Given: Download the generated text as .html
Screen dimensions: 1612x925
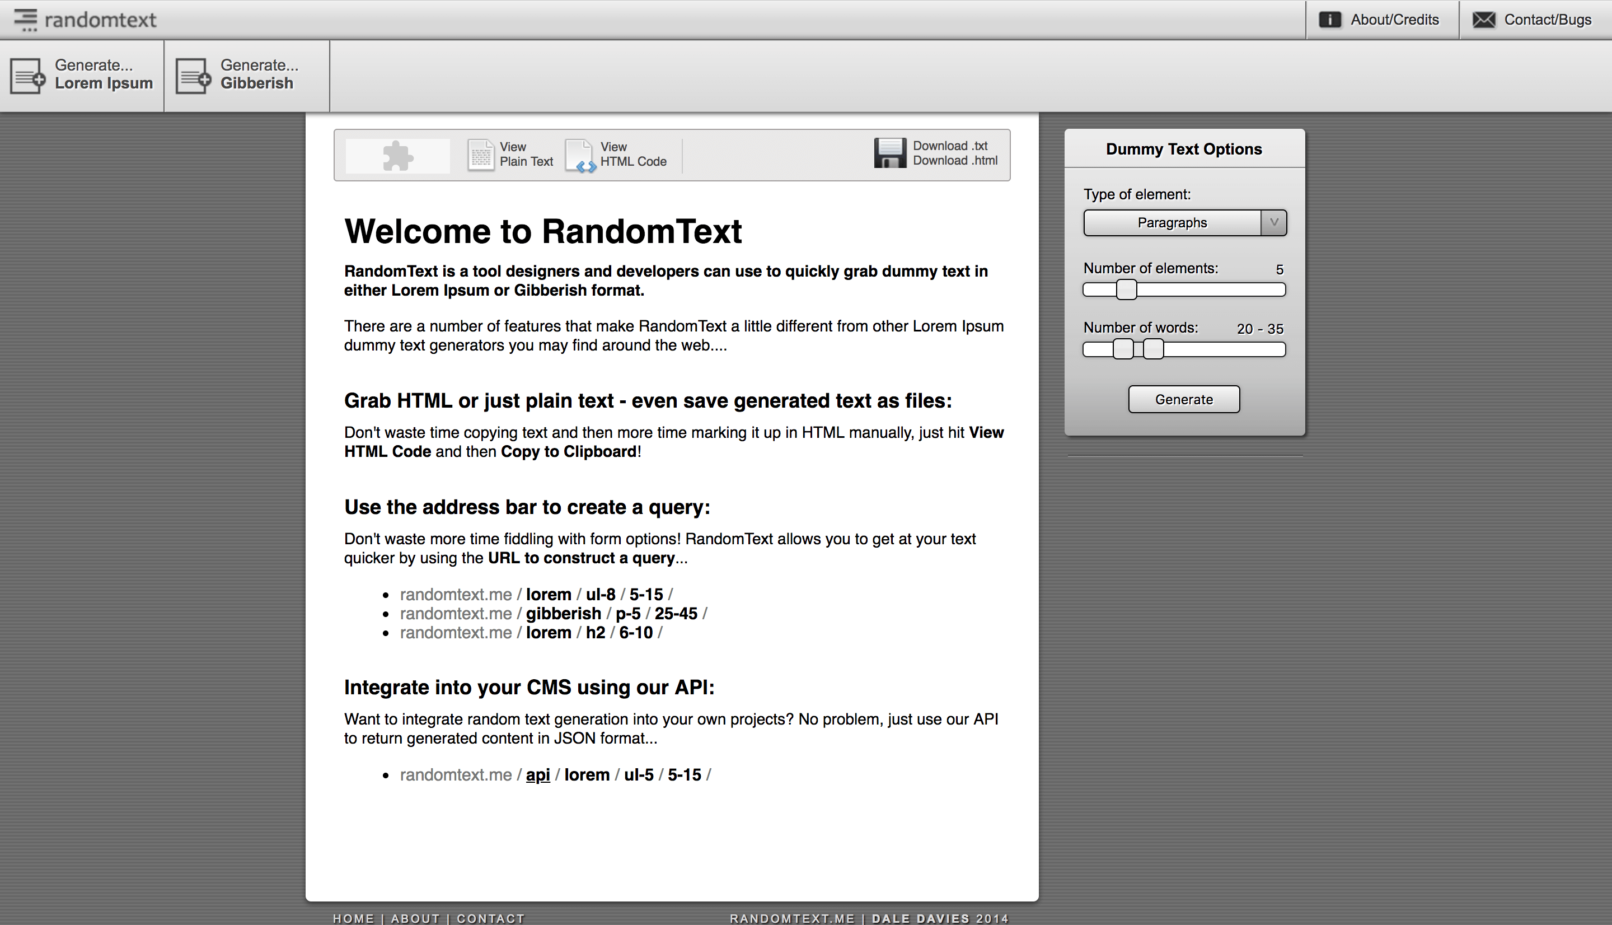Looking at the screenshot, I should [955, 161].
